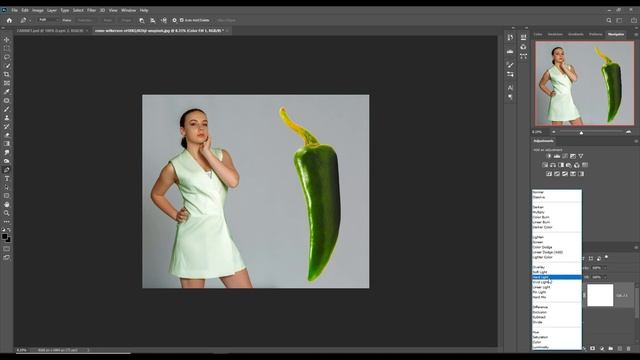Select the Lasso tool
This screenshot has height=360, width=640.
[7, 57]
